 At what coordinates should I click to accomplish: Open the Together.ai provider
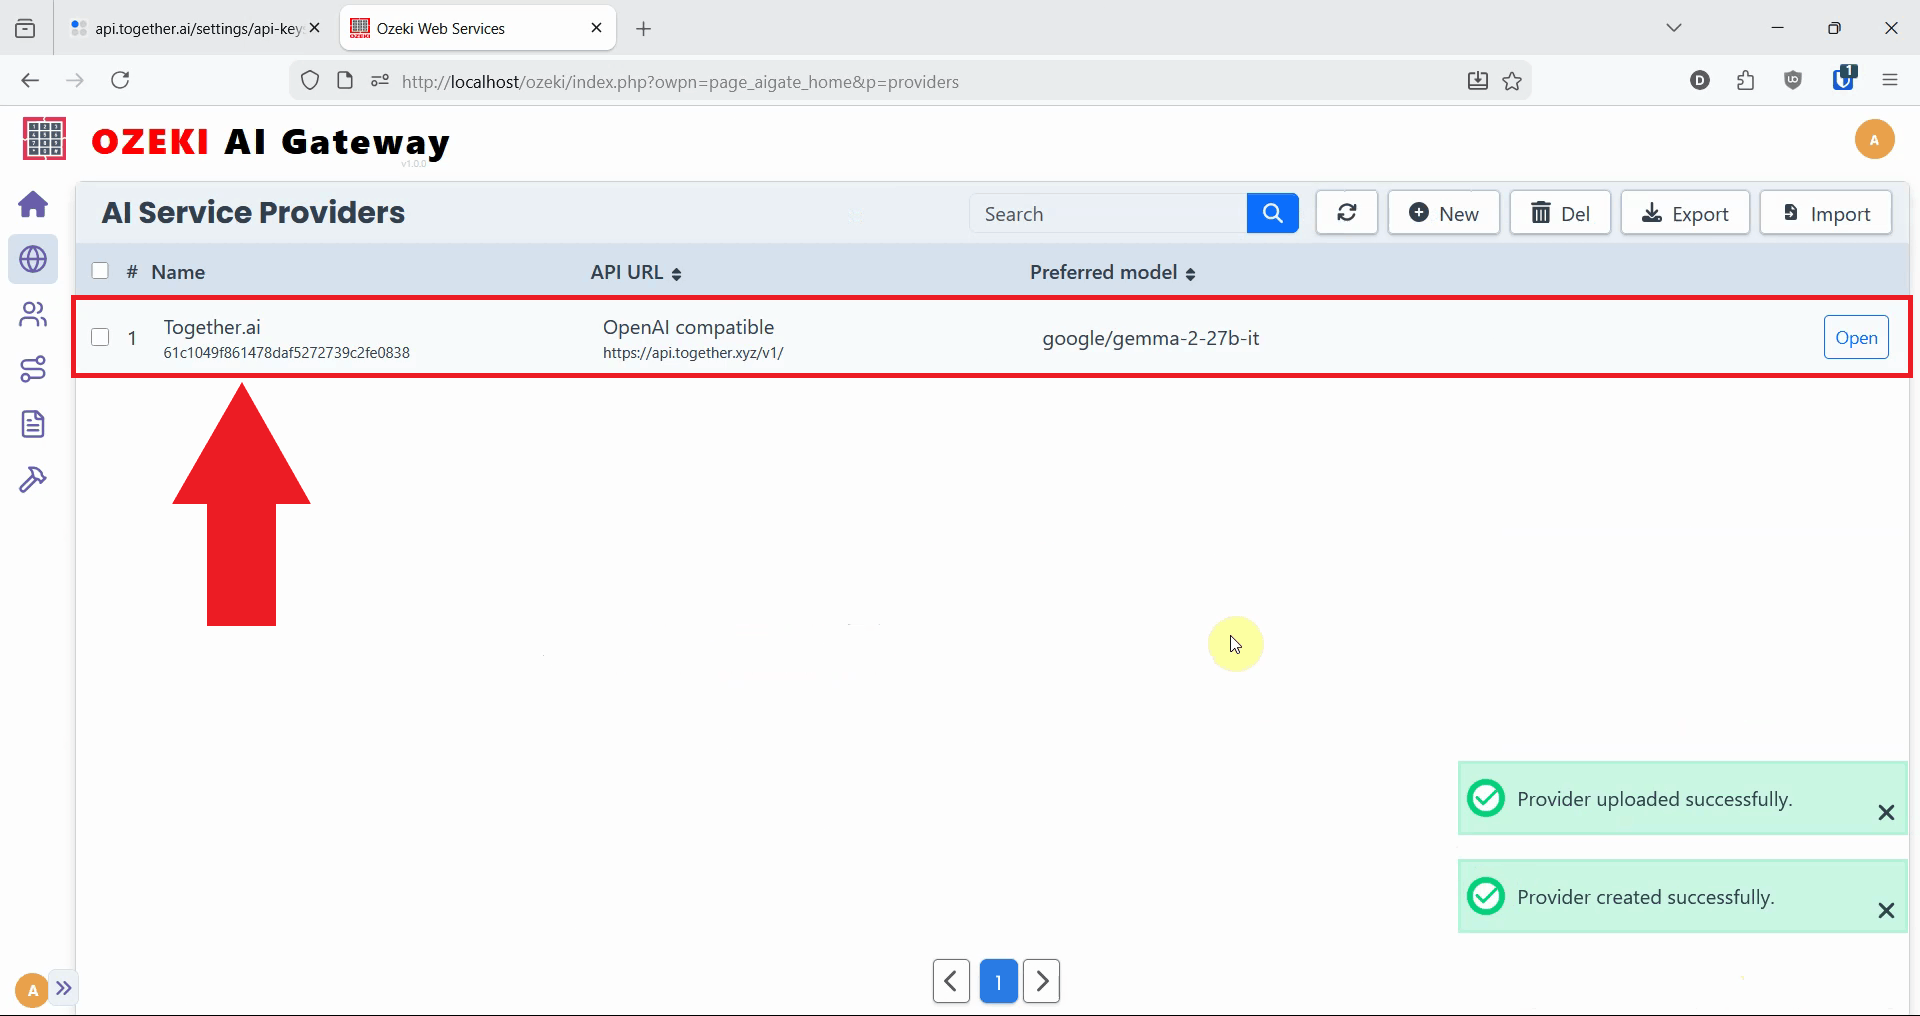coord(1855,338)
